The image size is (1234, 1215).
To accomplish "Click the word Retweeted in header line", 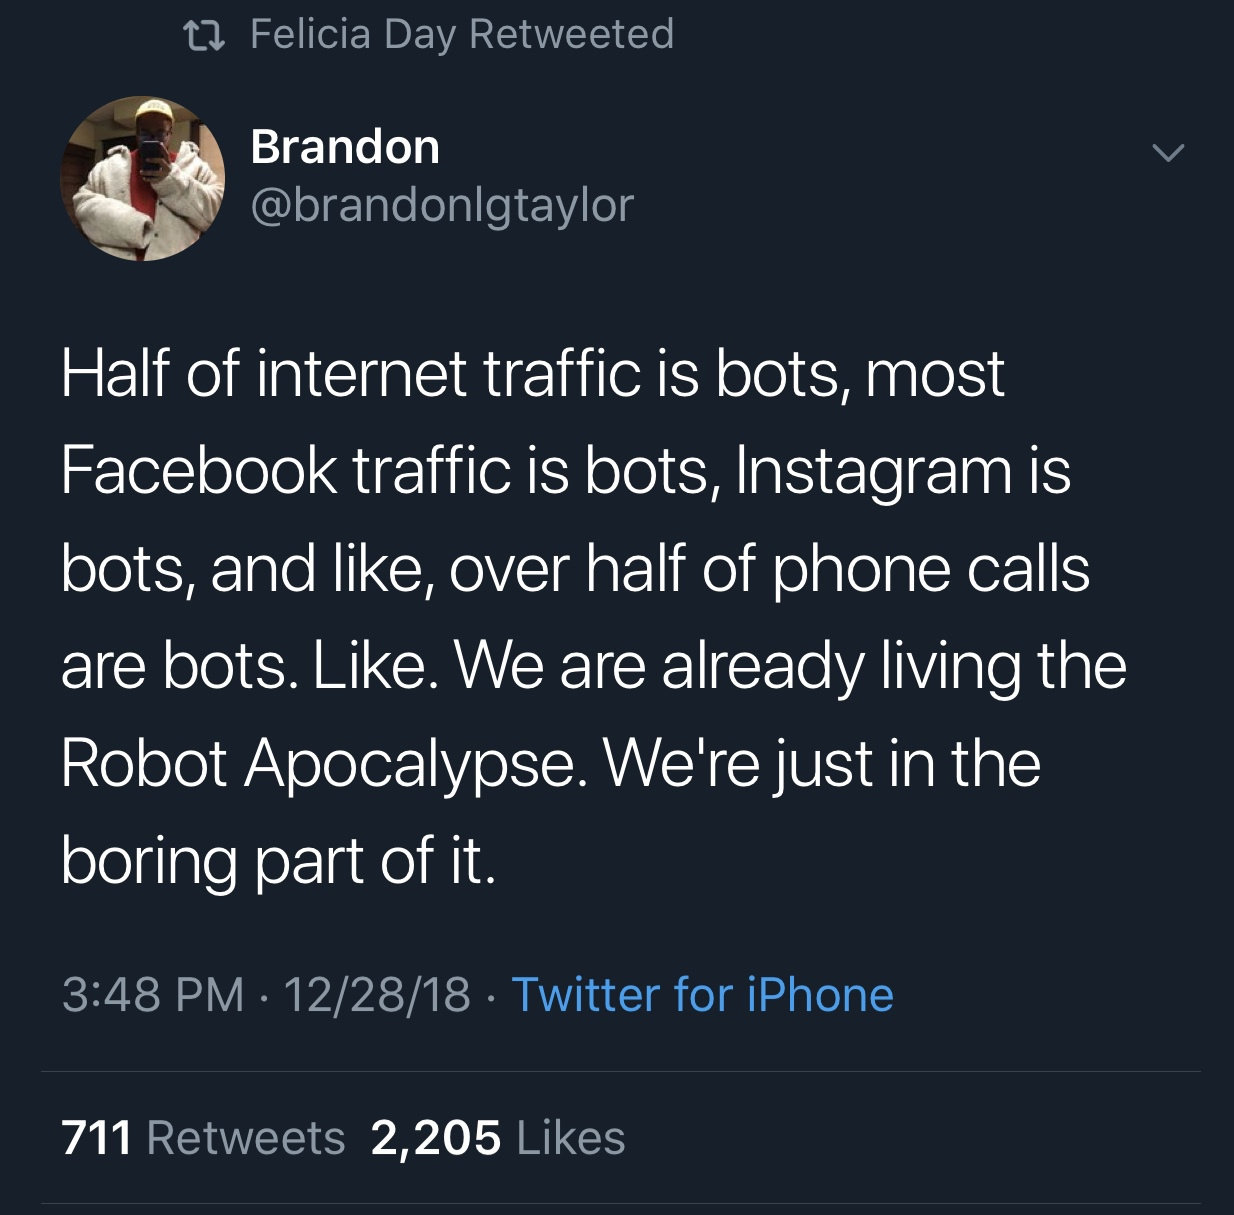I will (x=572, y=34).
